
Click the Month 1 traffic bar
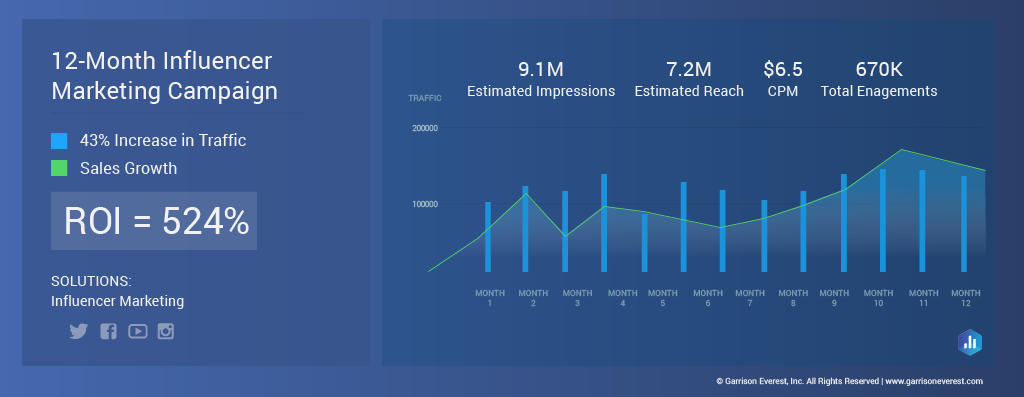tap(488, 237)
